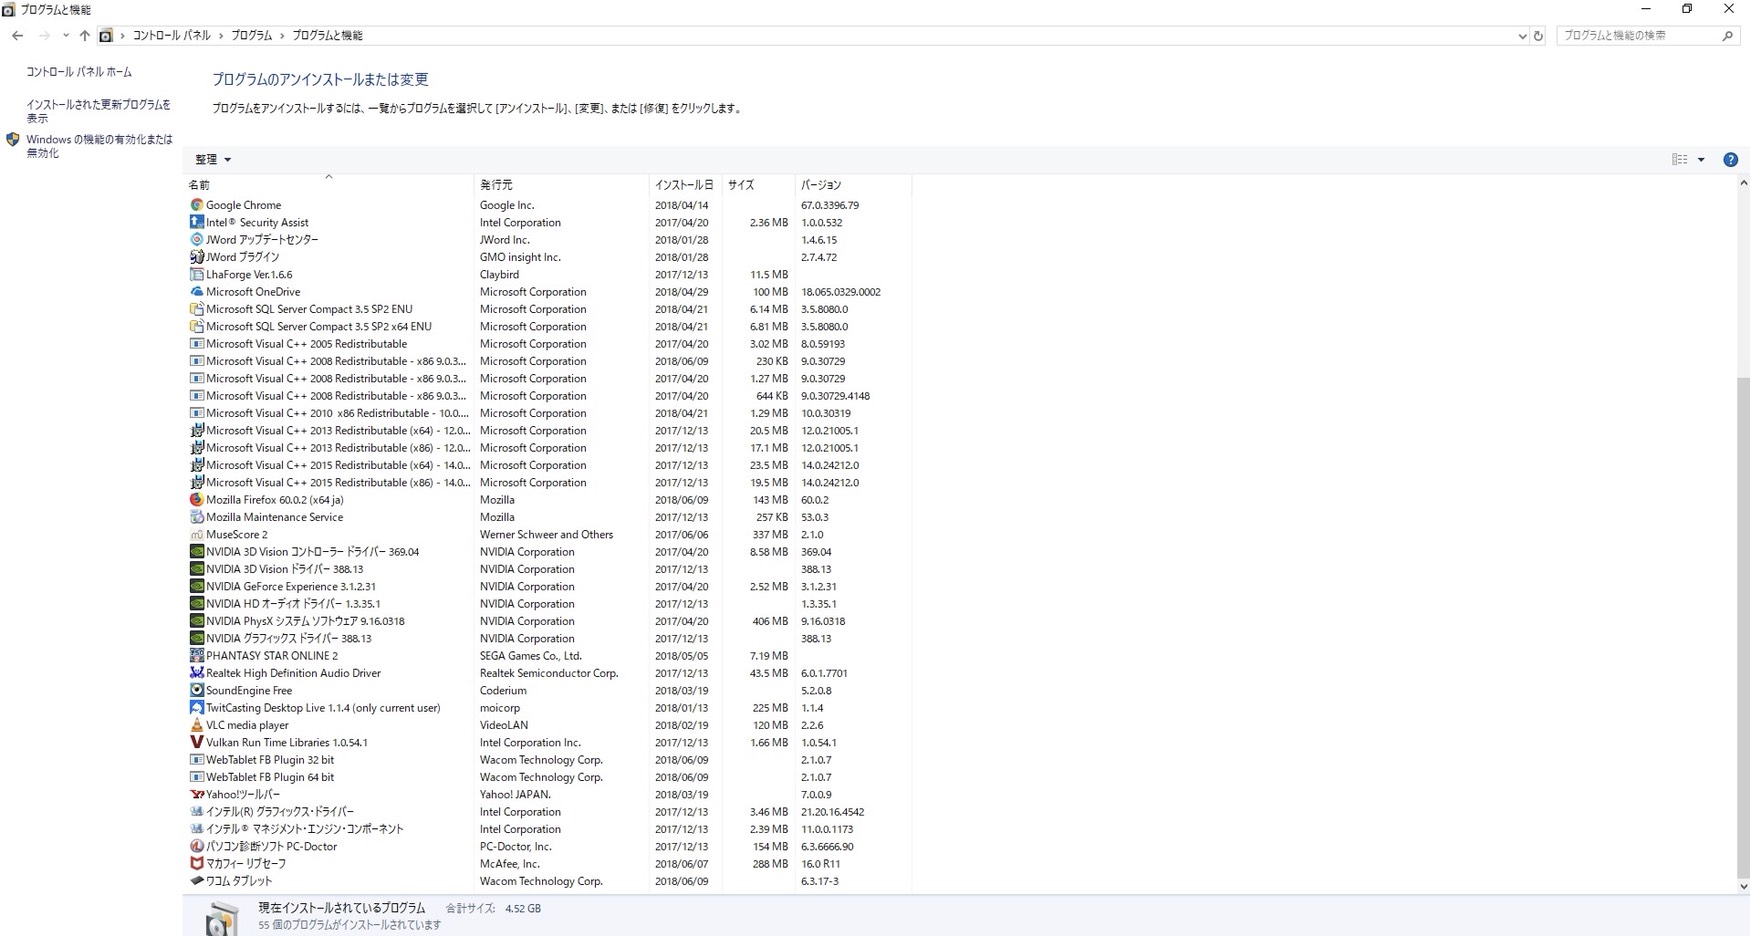Click the Microsoft OneDrive cloud icon
The height and width of the screenshot is (936, 1750).
coord(197,292)
